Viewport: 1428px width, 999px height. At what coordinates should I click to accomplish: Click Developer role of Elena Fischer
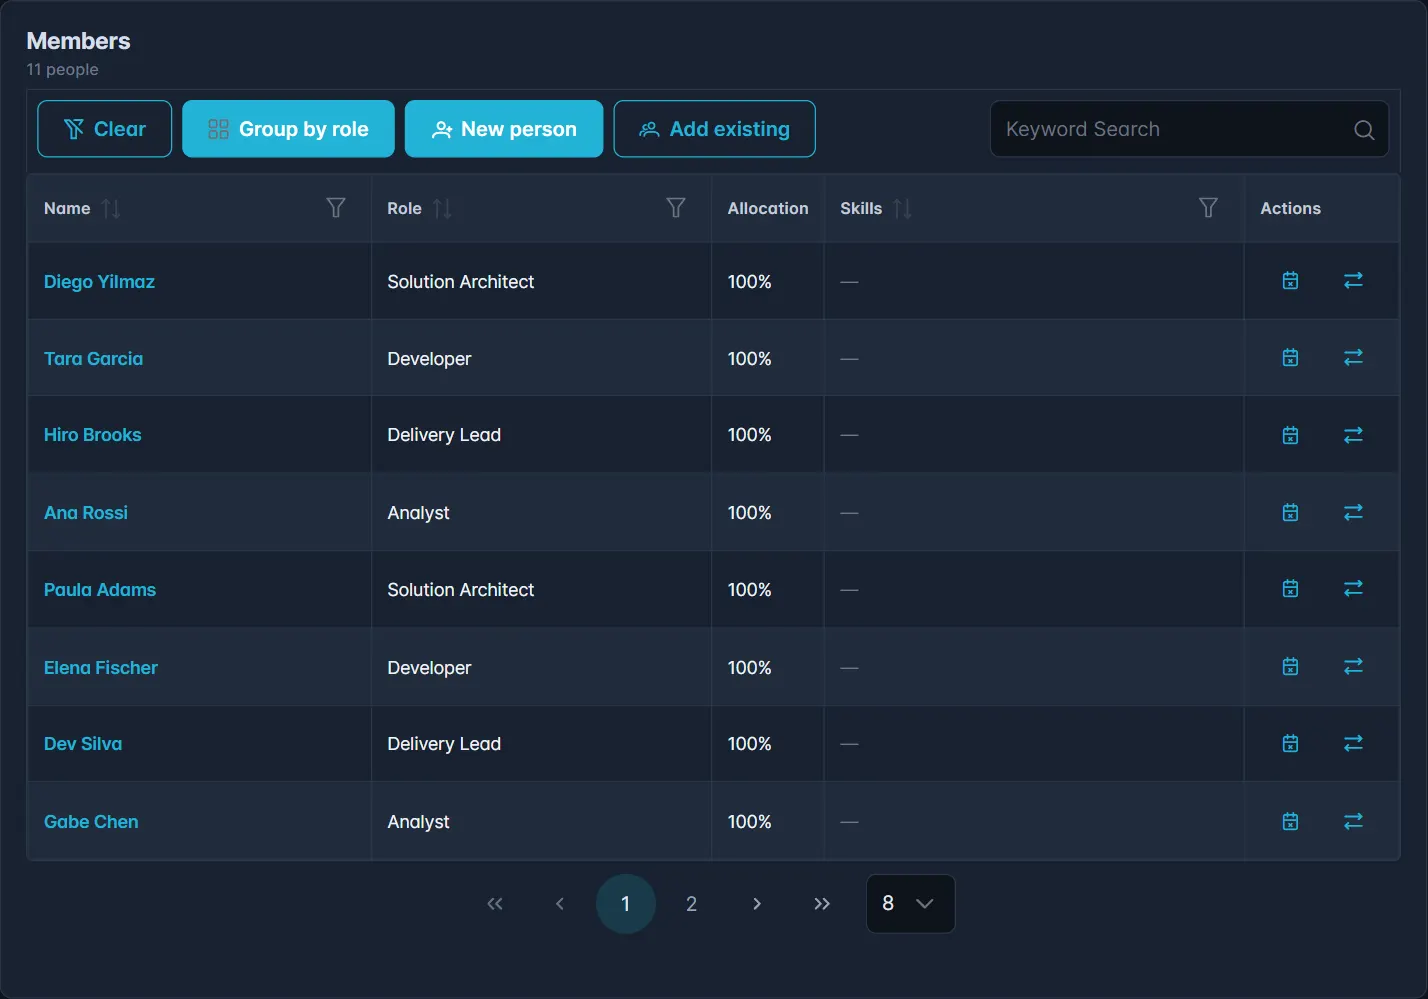429,668
